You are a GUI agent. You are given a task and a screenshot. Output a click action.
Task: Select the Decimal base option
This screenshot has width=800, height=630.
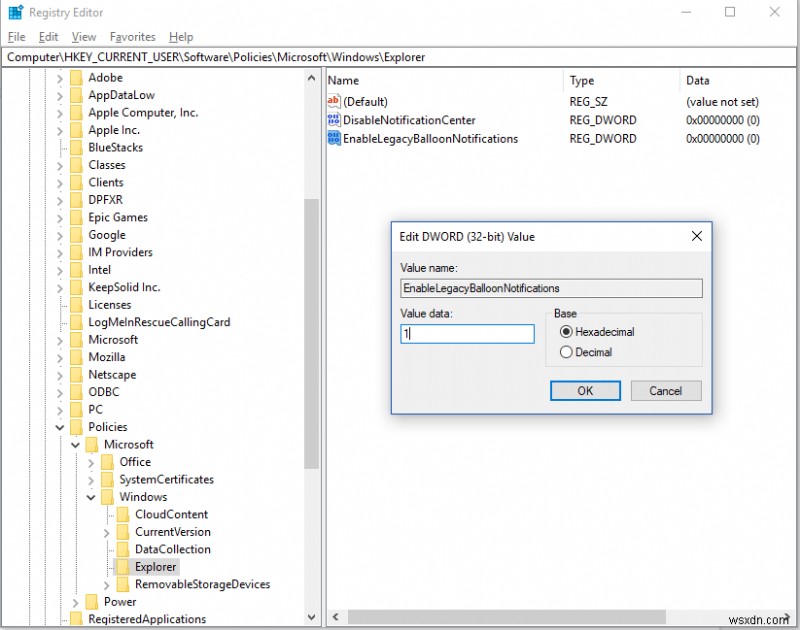(x=586, y=352)
